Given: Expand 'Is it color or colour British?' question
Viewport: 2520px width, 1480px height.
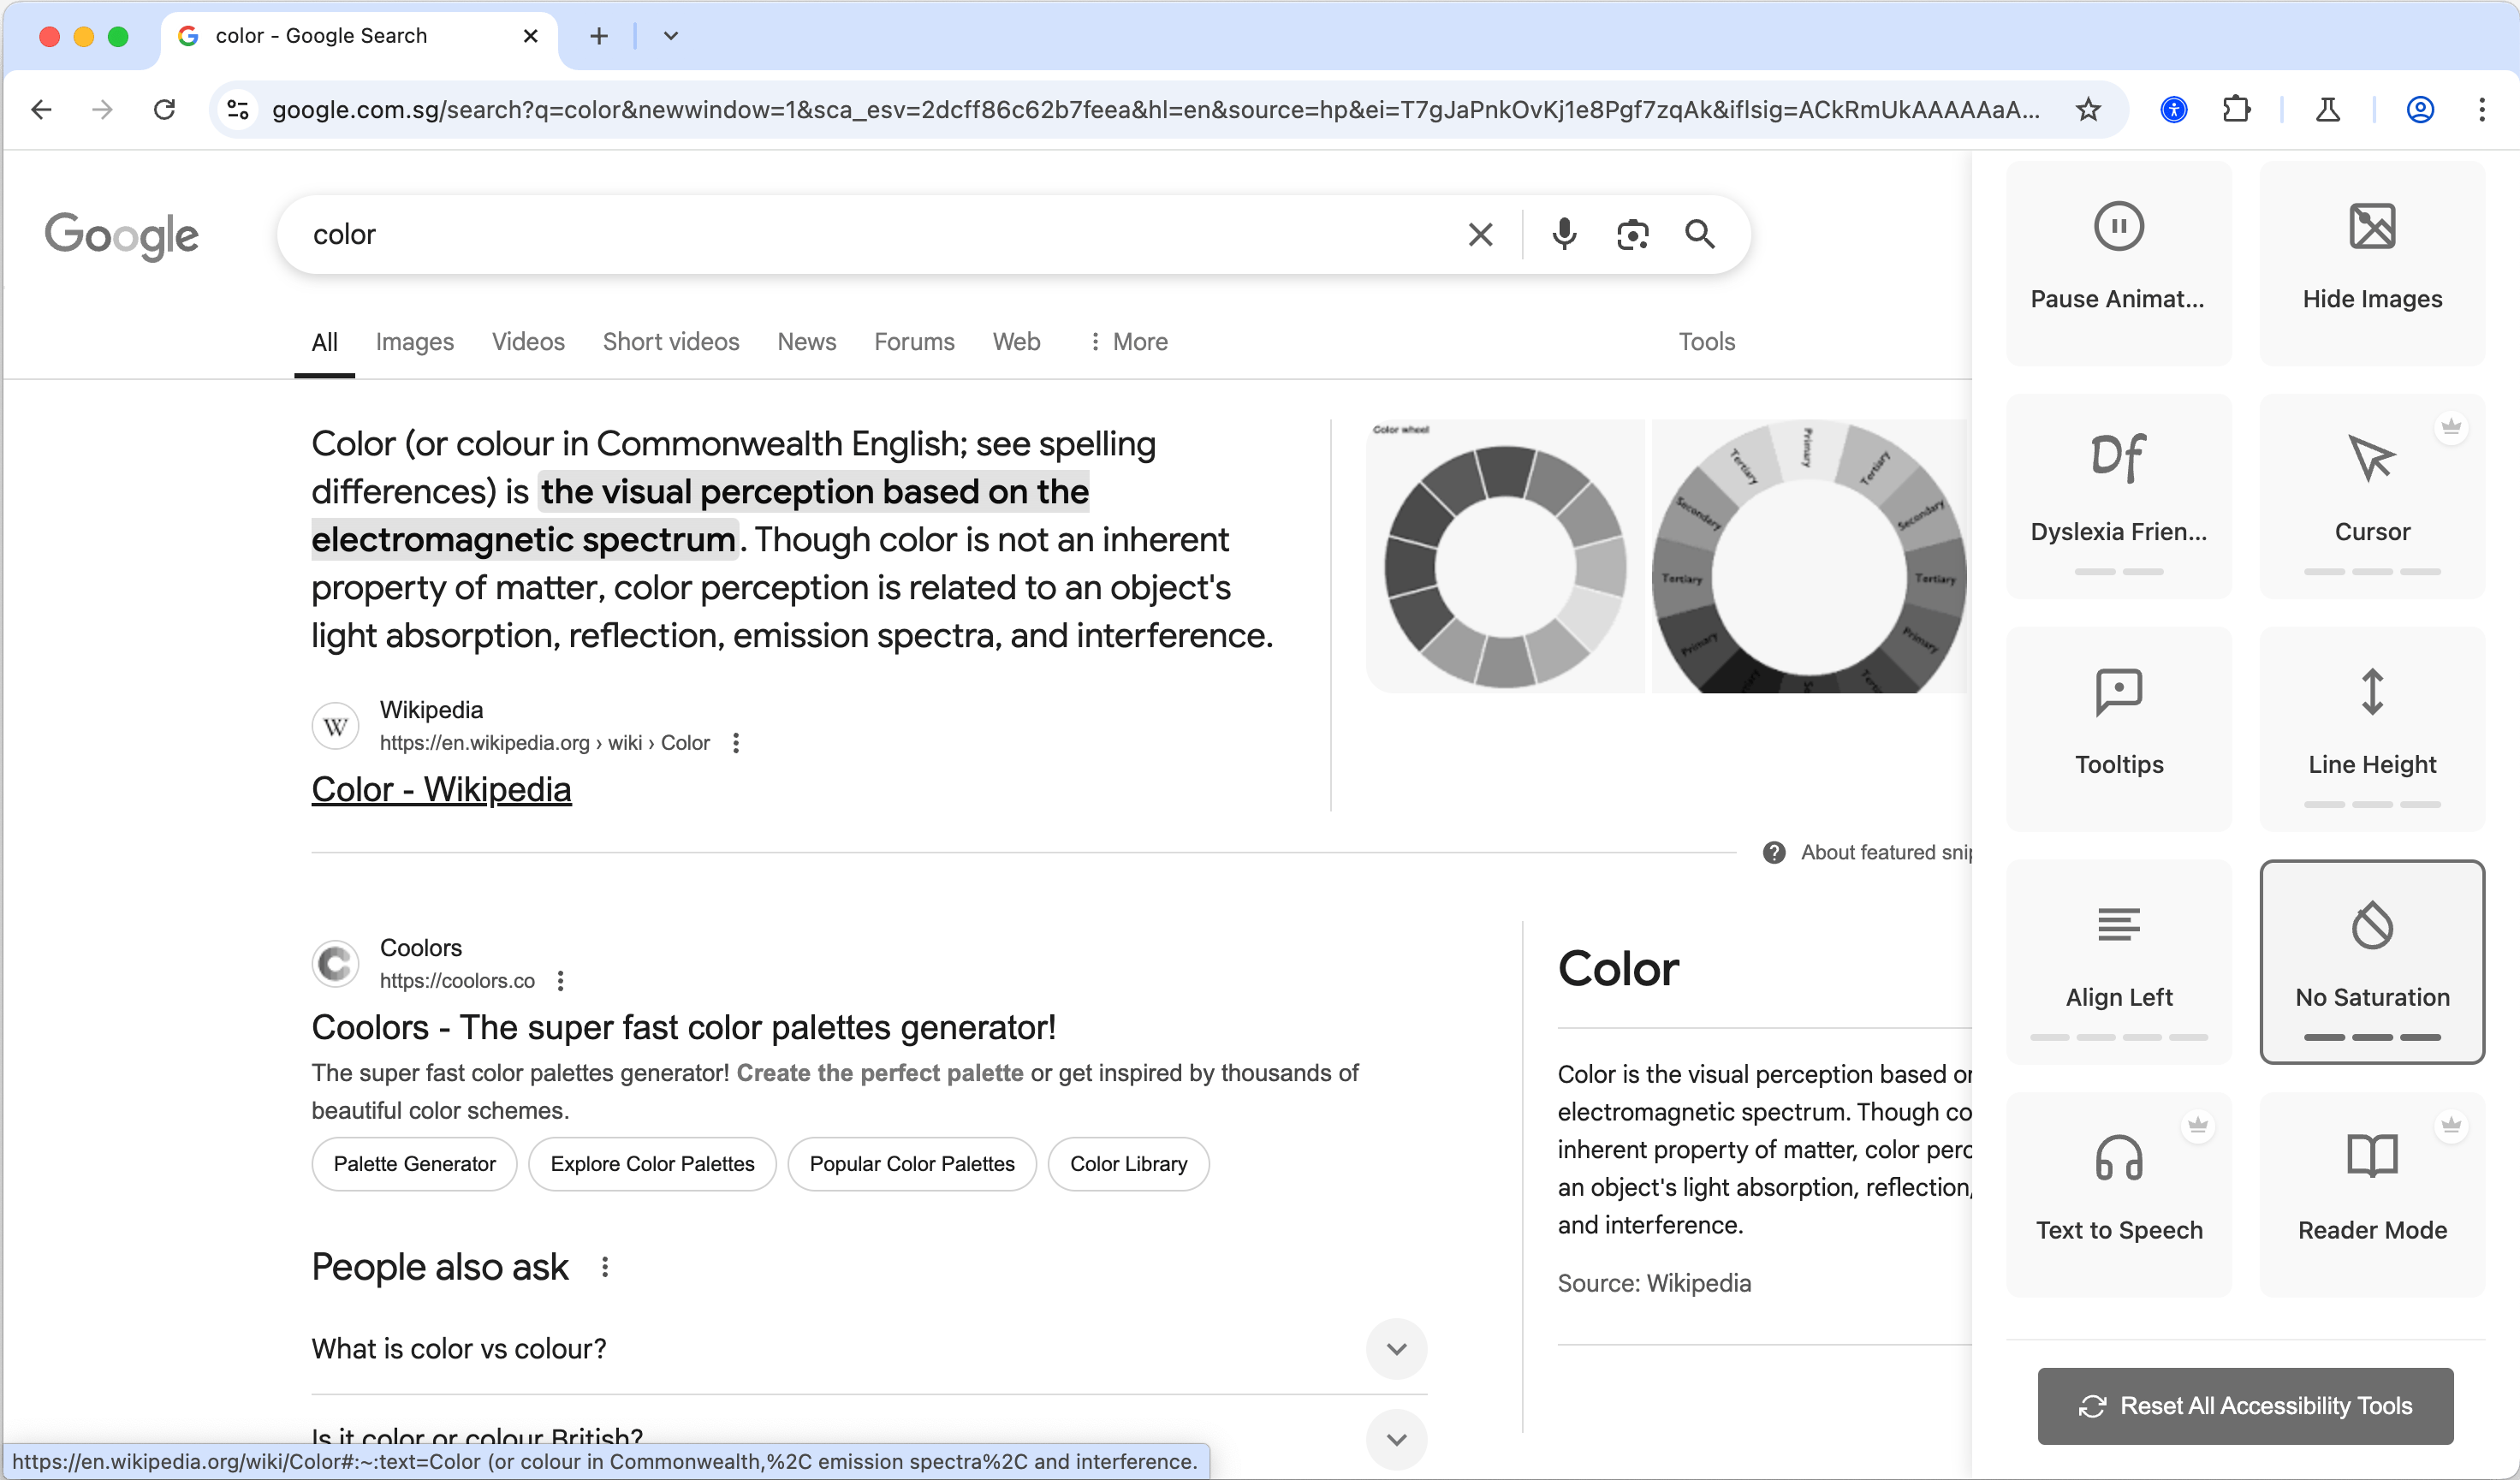Looking at the screenshot, I should (869, 1438).
